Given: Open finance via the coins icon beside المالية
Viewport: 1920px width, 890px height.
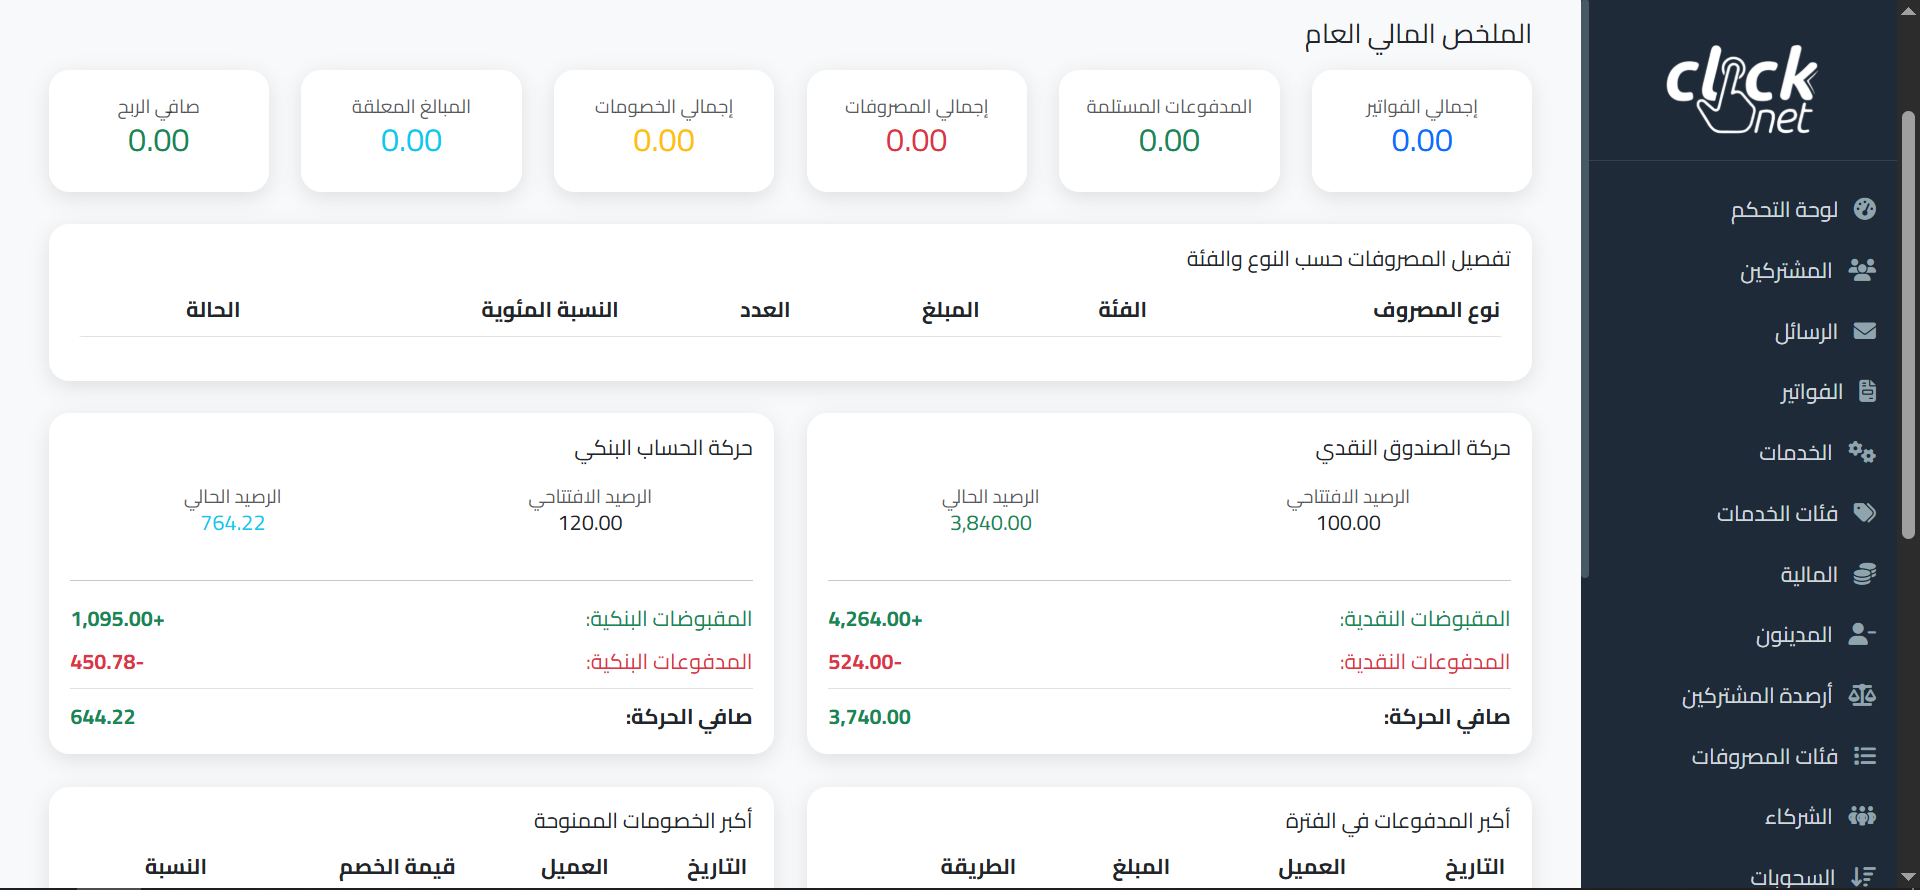Looking at the screenshot, I should (x=1866, y=574).
